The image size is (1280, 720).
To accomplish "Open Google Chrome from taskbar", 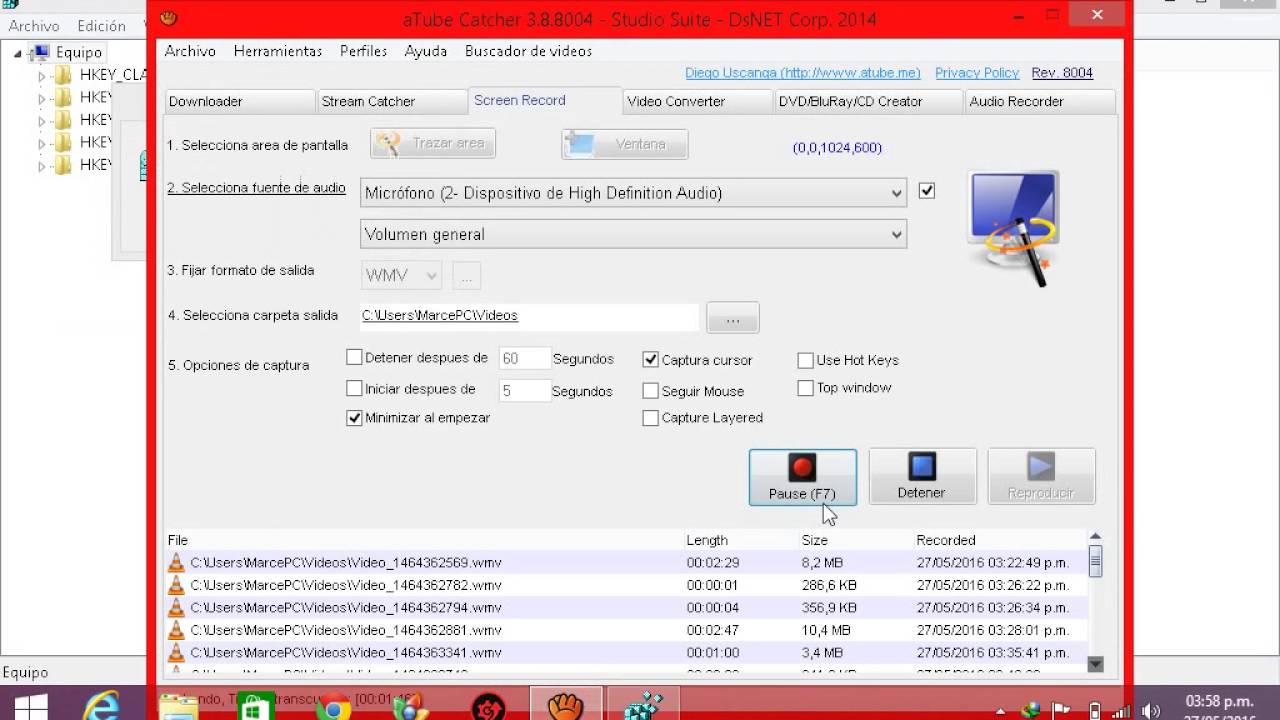I will 335,707.
